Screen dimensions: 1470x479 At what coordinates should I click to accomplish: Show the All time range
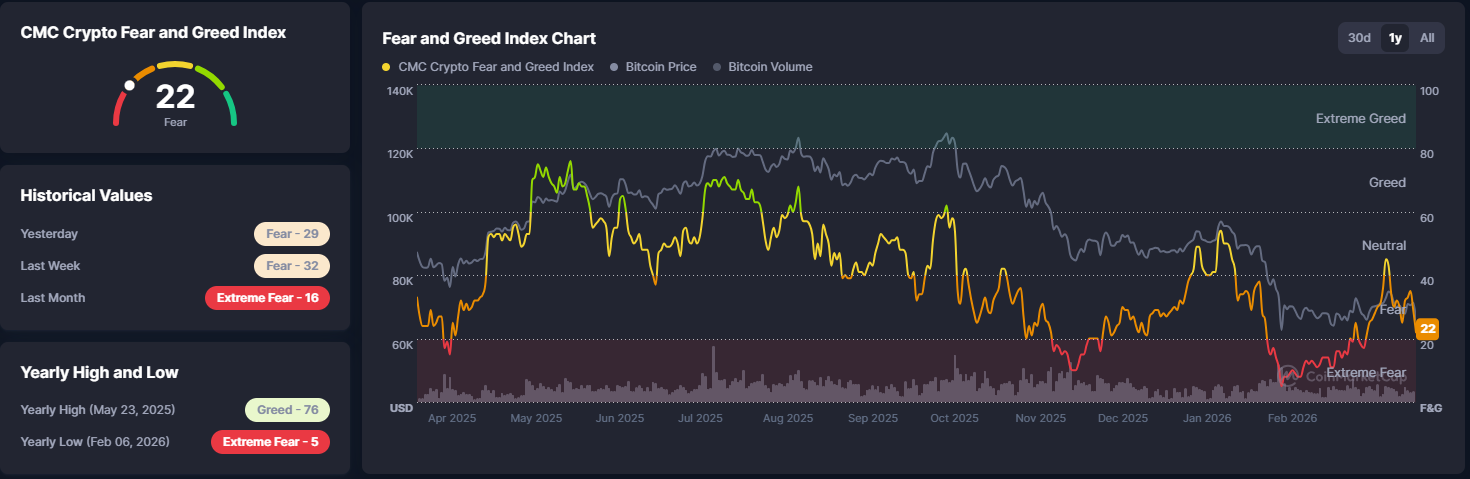coord(1427,38)
